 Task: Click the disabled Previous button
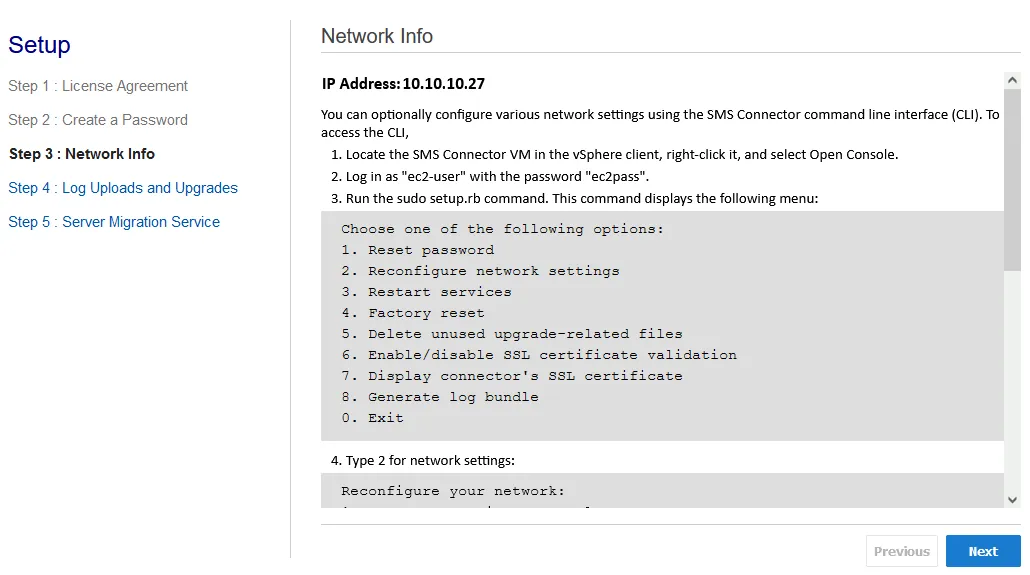click(901, 551)
